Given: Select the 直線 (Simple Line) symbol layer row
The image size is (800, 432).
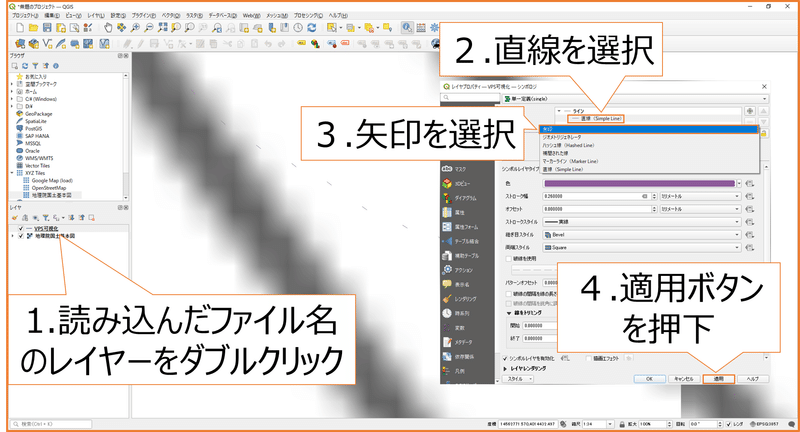Looking at the screenshot, I should click(596, 118).
